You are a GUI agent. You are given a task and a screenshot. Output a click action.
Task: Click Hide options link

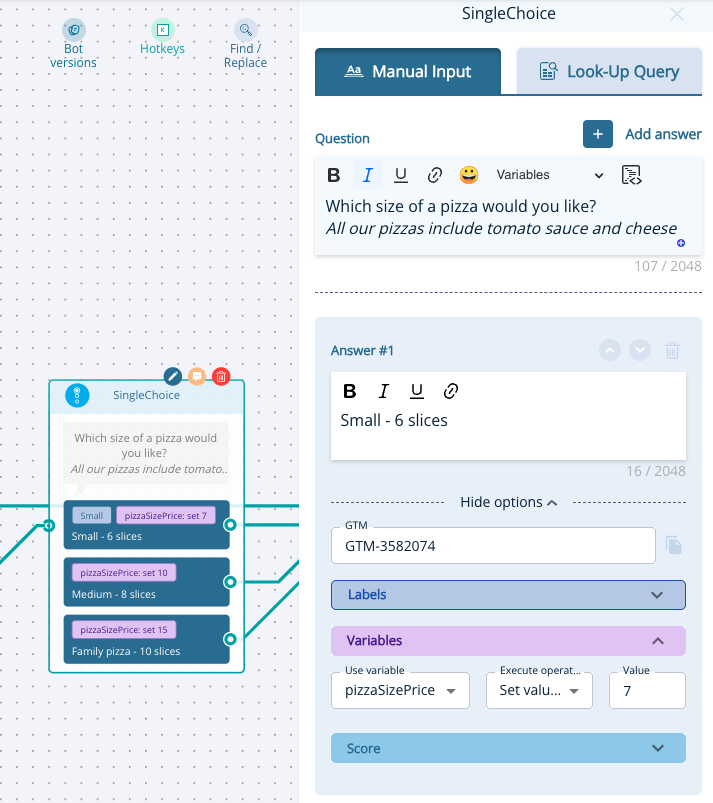click(x=508, y=502)
